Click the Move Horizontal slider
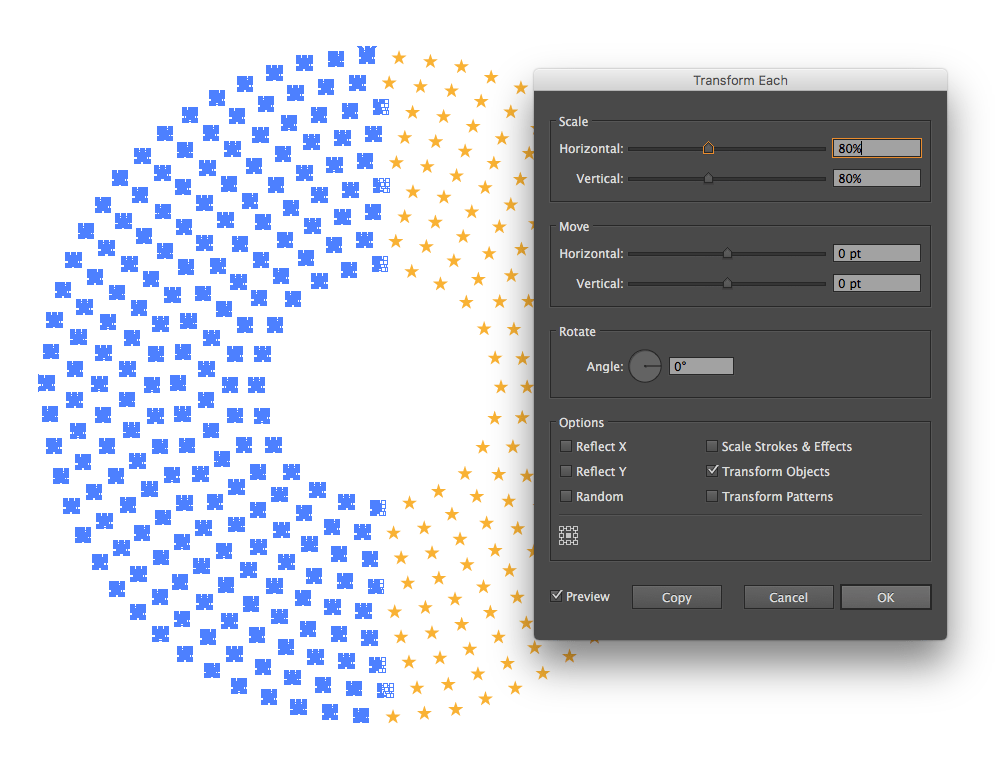The image size is (995, 768). coord(727,253)
